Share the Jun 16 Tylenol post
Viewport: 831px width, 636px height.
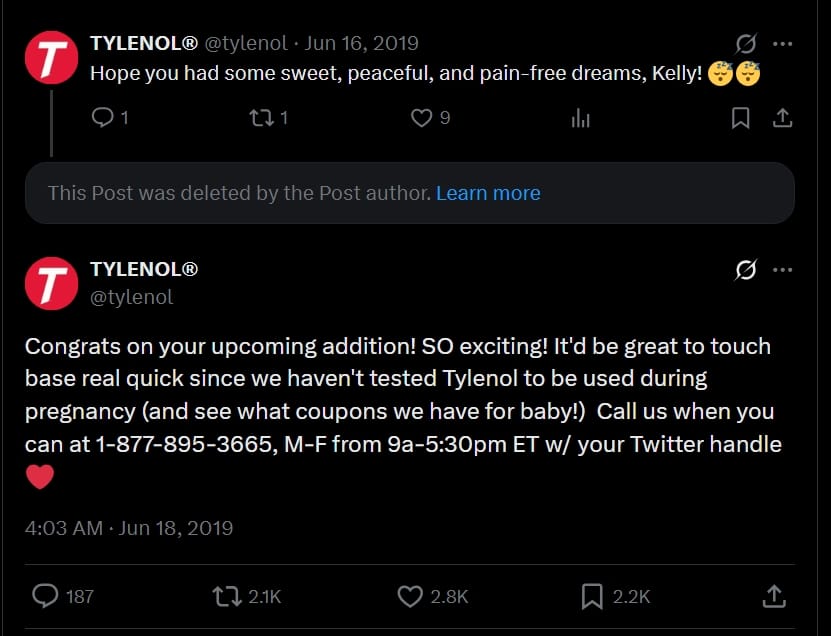782,118
